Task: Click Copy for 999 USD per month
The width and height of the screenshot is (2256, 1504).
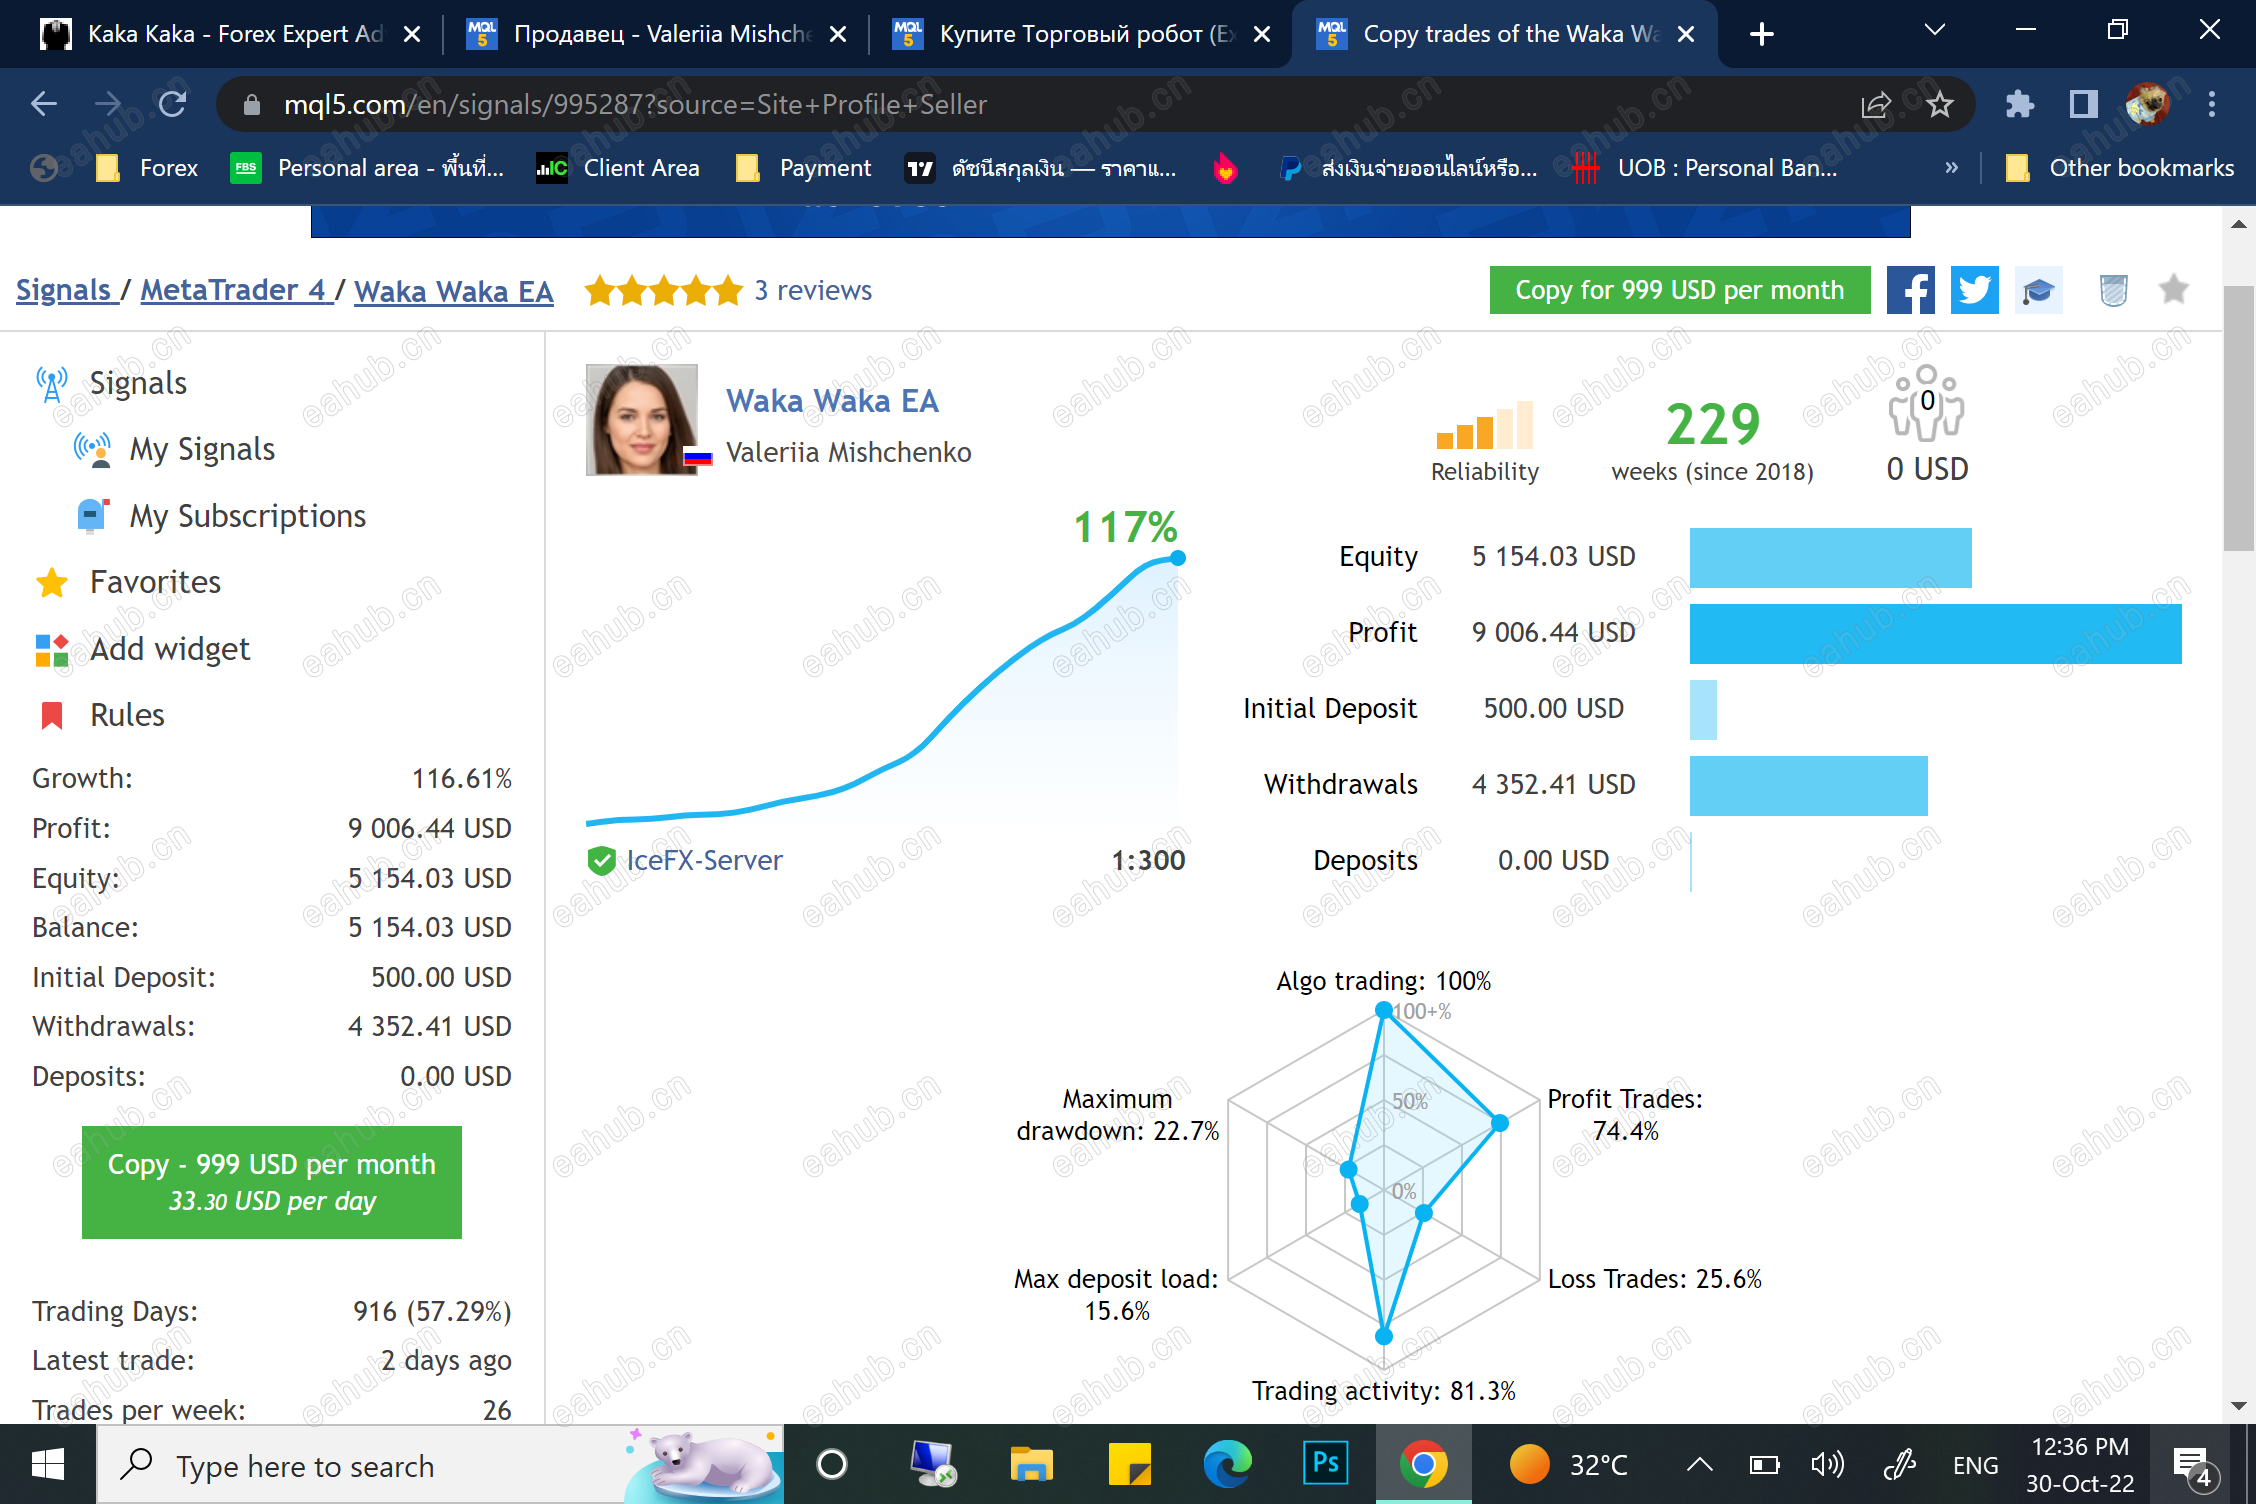Action: click(x=1679, y=290)
